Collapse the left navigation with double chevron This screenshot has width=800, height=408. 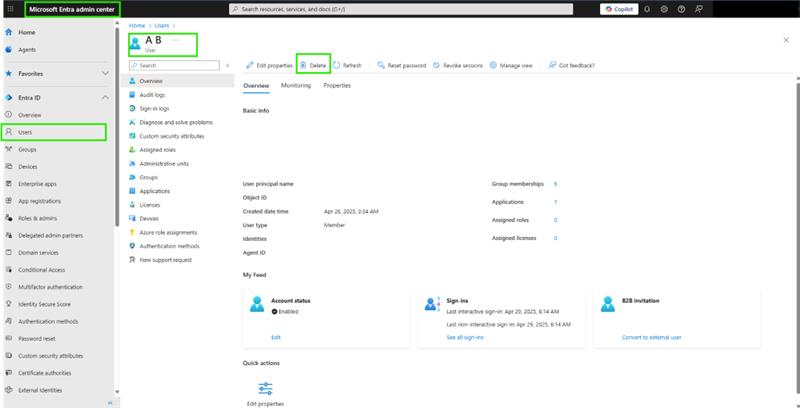(x=110, y=403)
